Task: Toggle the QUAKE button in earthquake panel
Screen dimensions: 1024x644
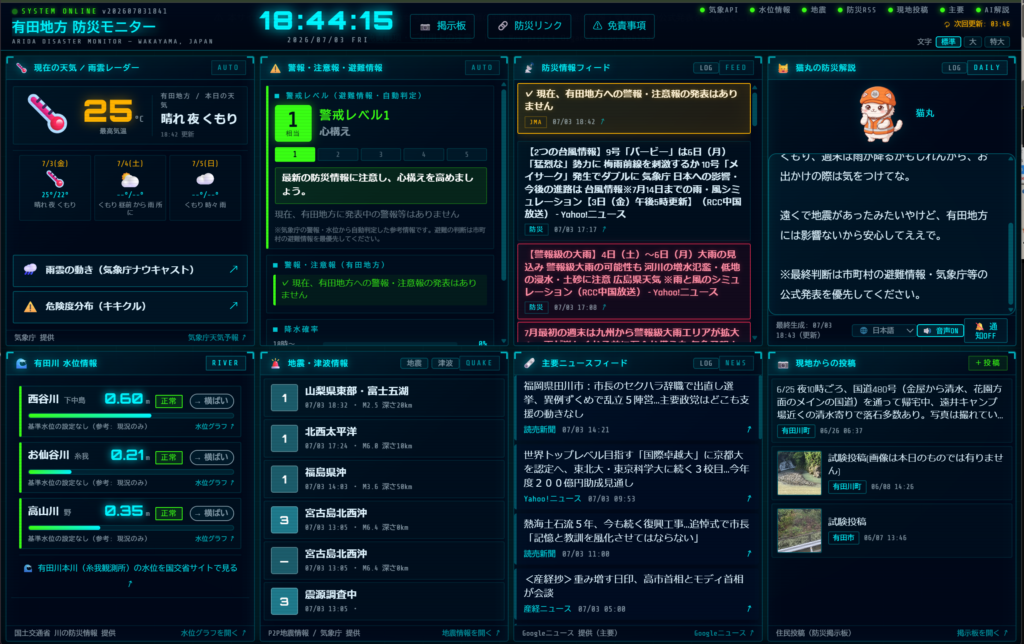Action: pyautogui.click(x=479, y=362)
